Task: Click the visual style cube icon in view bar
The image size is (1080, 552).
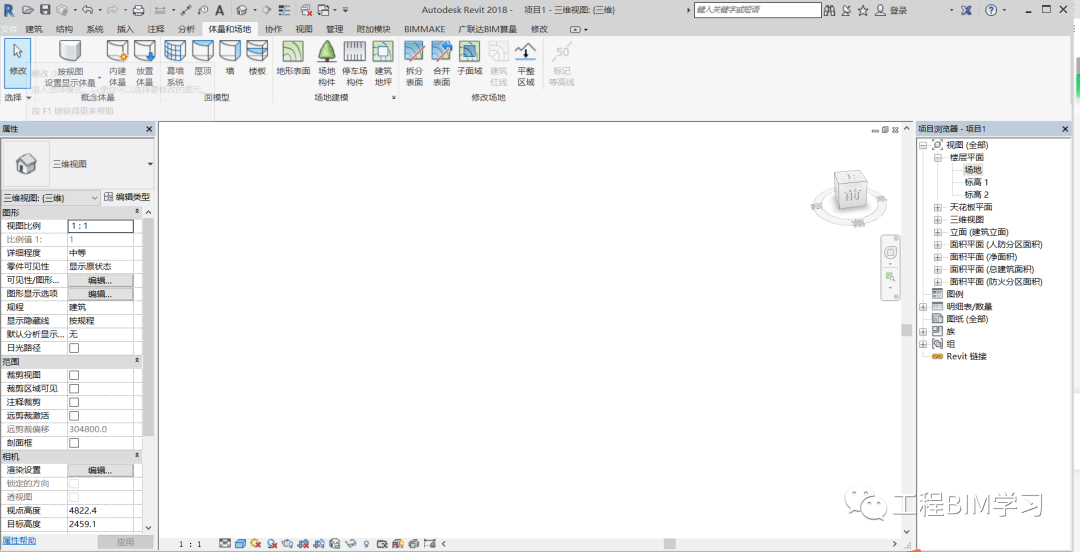Action: (x=240, y=544)
